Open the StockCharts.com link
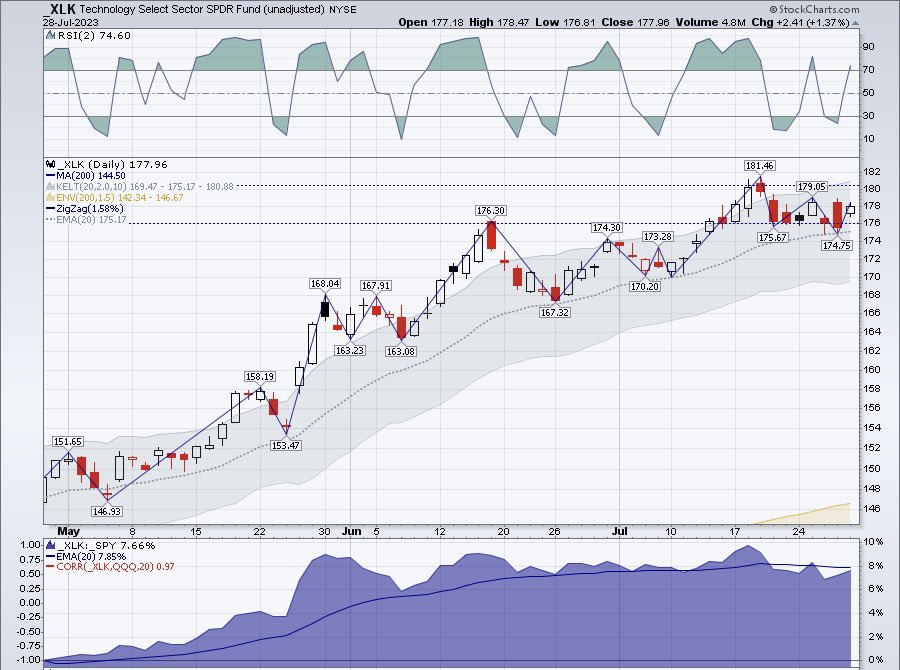This screenshot has width=900, height=670. (818, 9)
